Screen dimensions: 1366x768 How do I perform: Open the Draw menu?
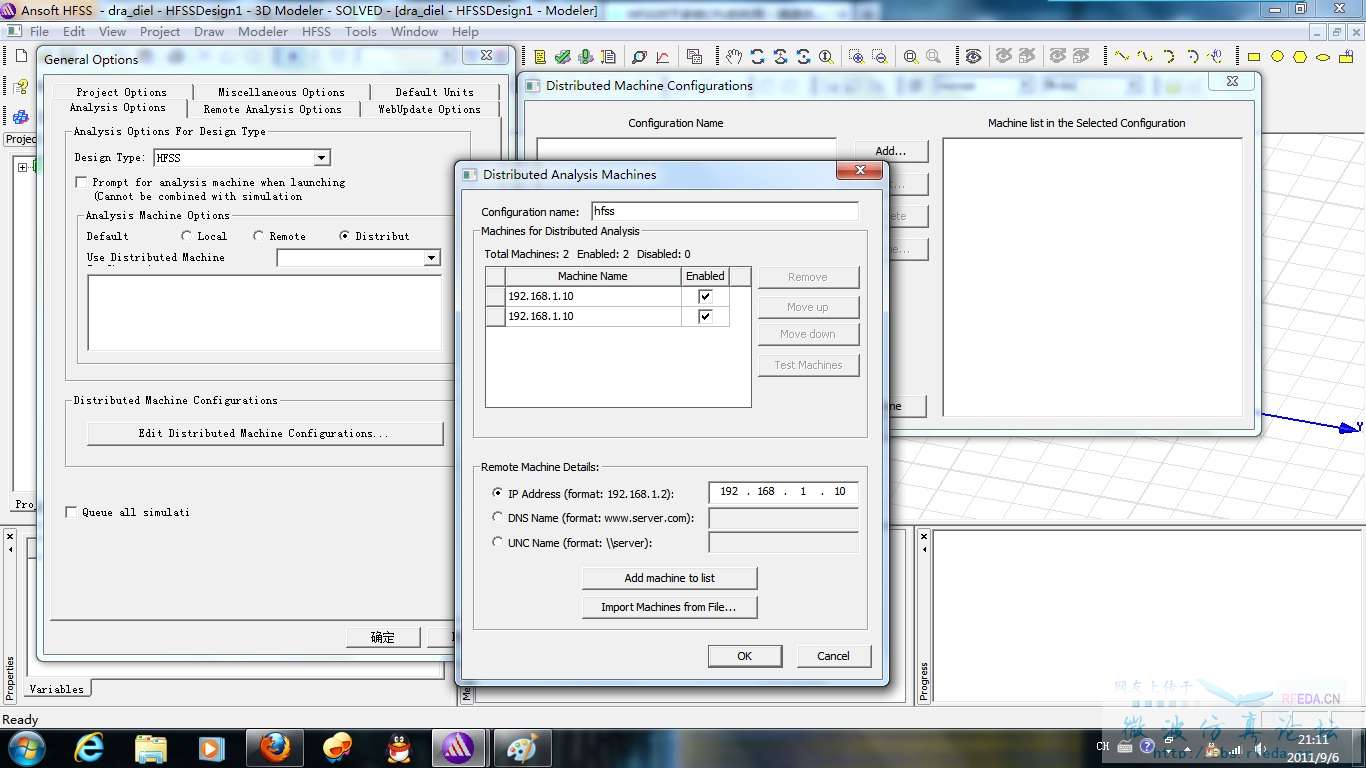click(x=209, y=31)
